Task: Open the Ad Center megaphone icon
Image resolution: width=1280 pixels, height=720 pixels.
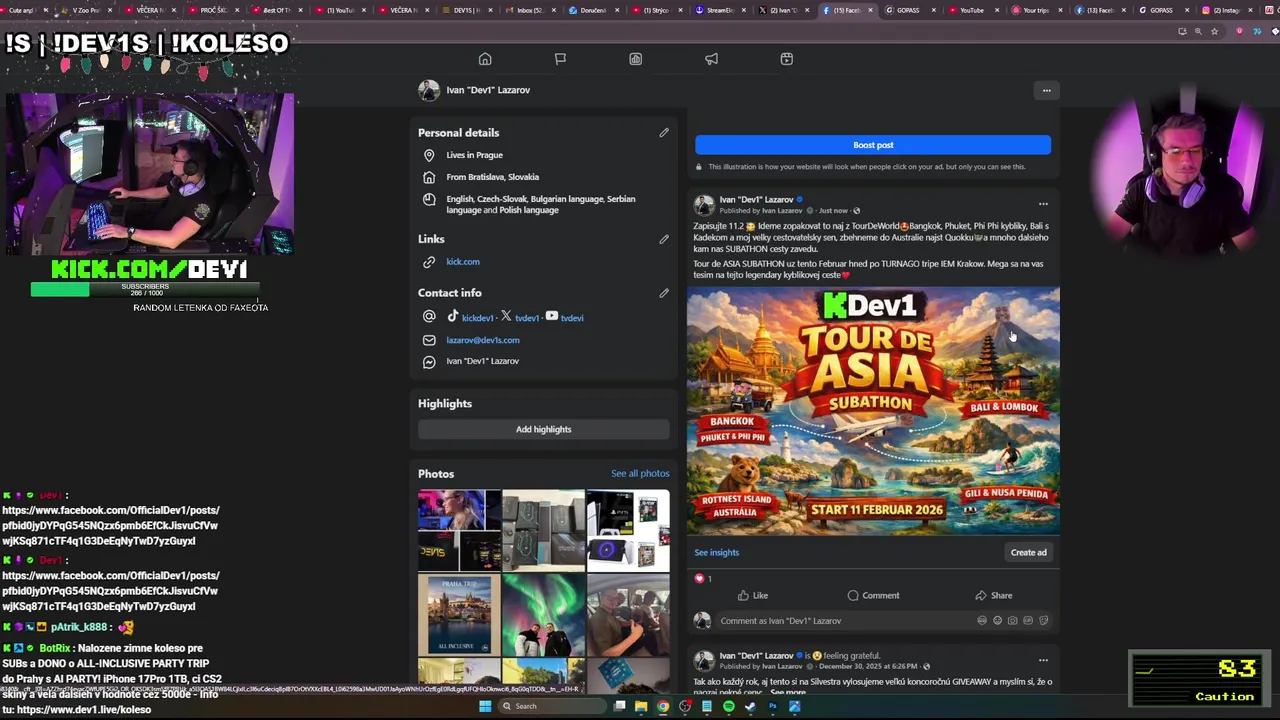Action: [x=711, y=59]
